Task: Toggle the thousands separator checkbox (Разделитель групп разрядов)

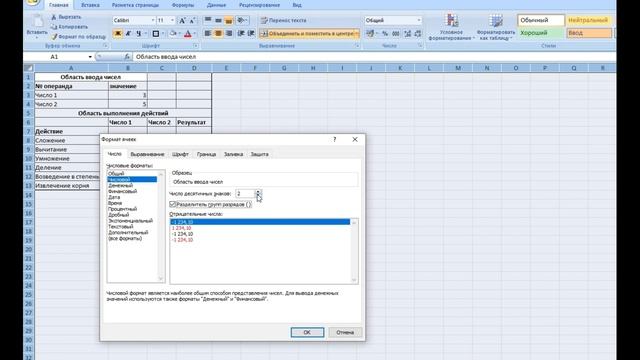Action: [x=172, y=204]
